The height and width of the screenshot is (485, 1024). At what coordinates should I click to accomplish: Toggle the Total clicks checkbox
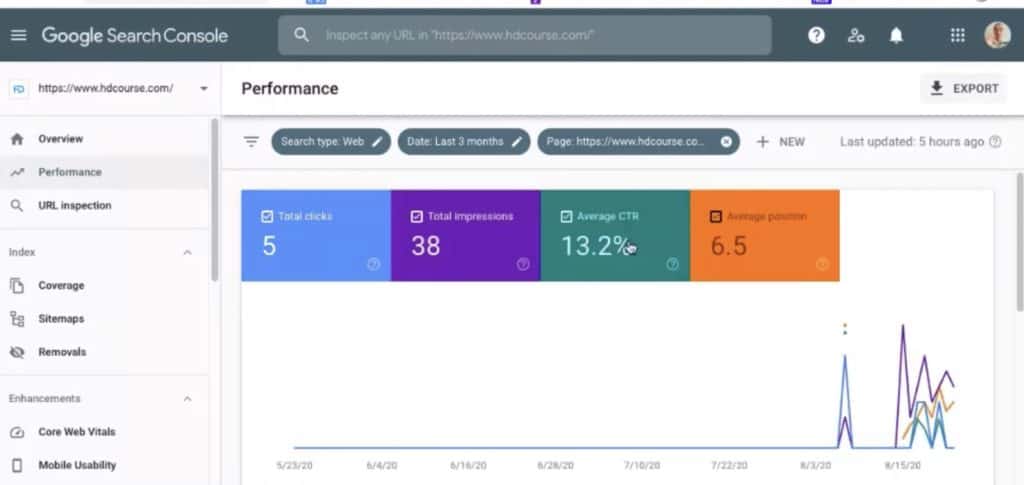coord(267,217)
